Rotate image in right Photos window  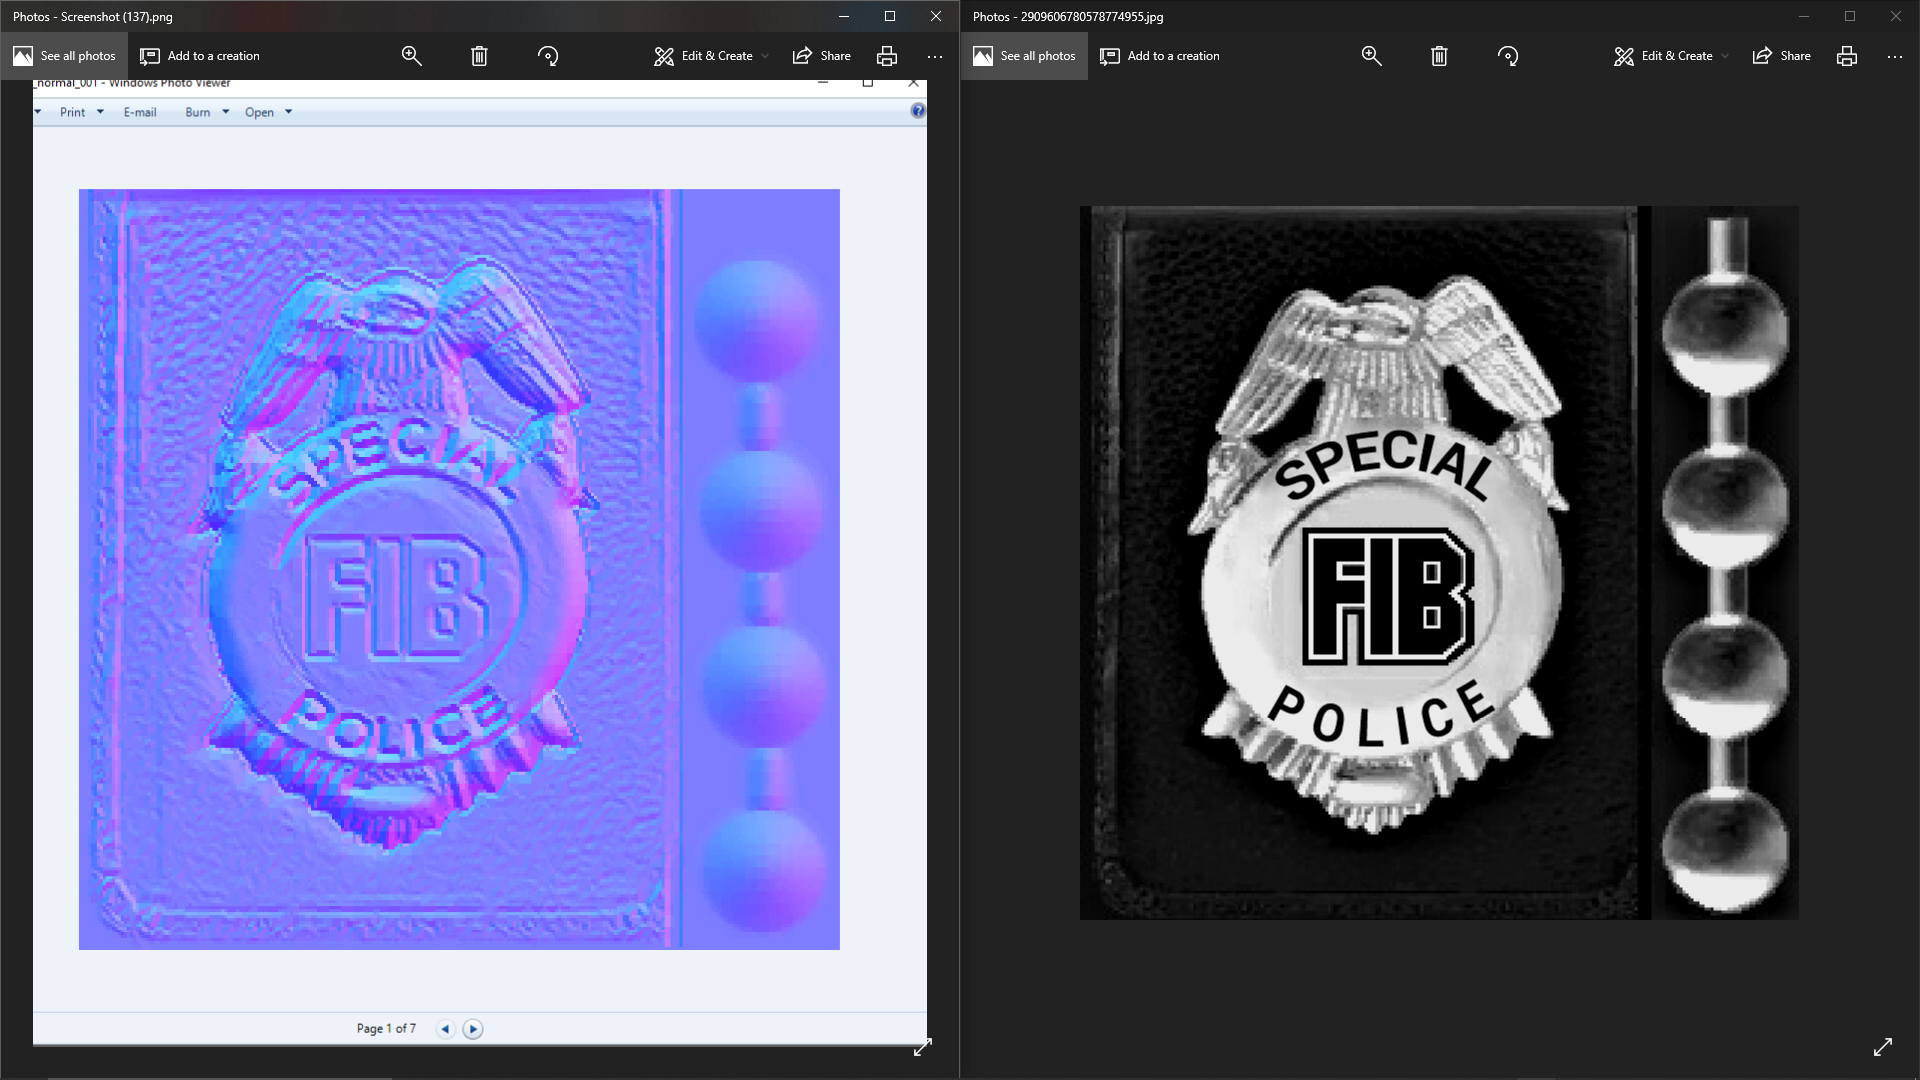[x=1508, y=56]
